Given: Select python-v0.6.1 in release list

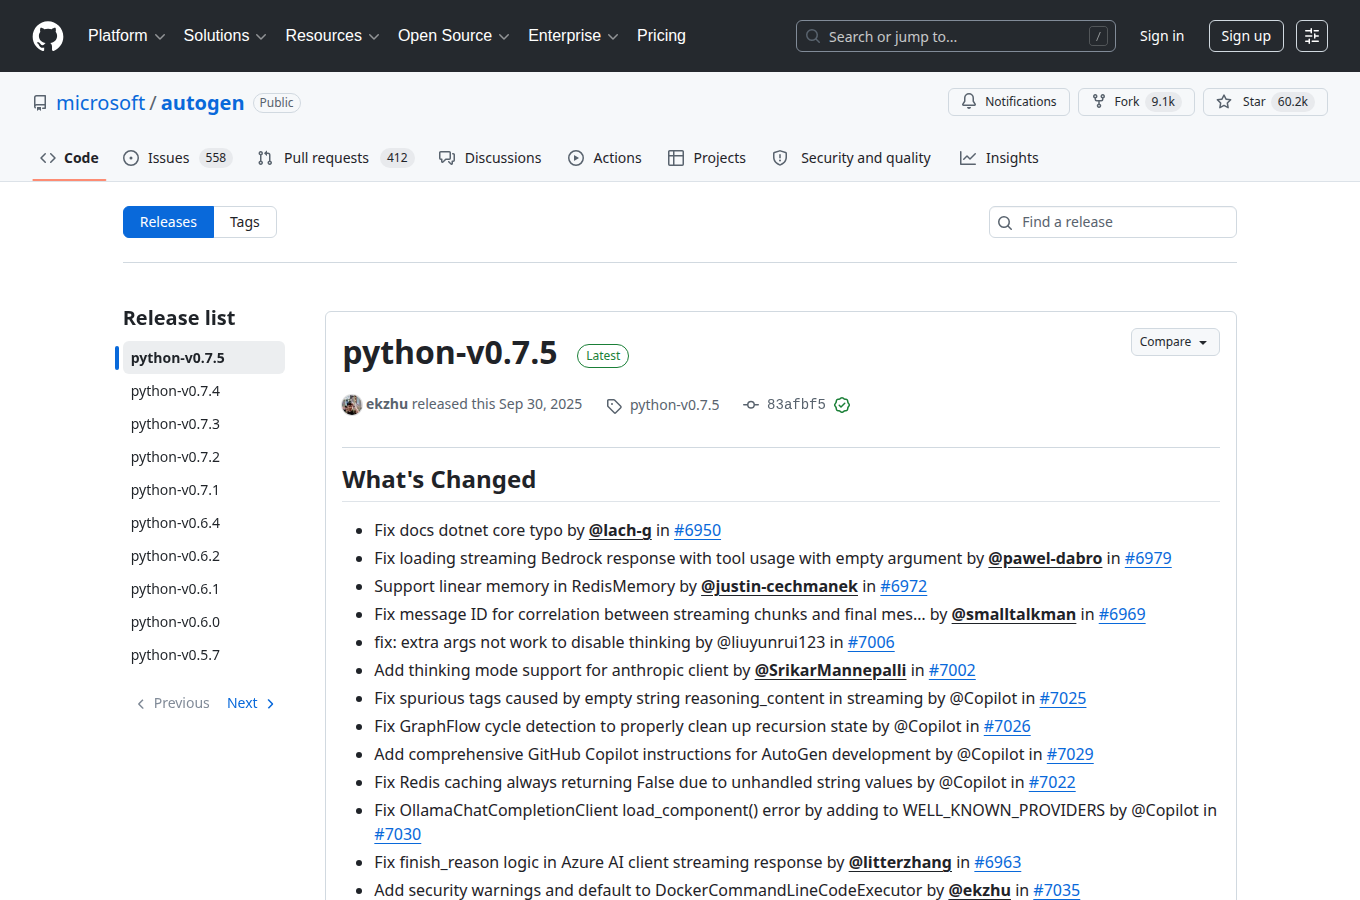Looking at the screenshot, I should tap(203, 589).
